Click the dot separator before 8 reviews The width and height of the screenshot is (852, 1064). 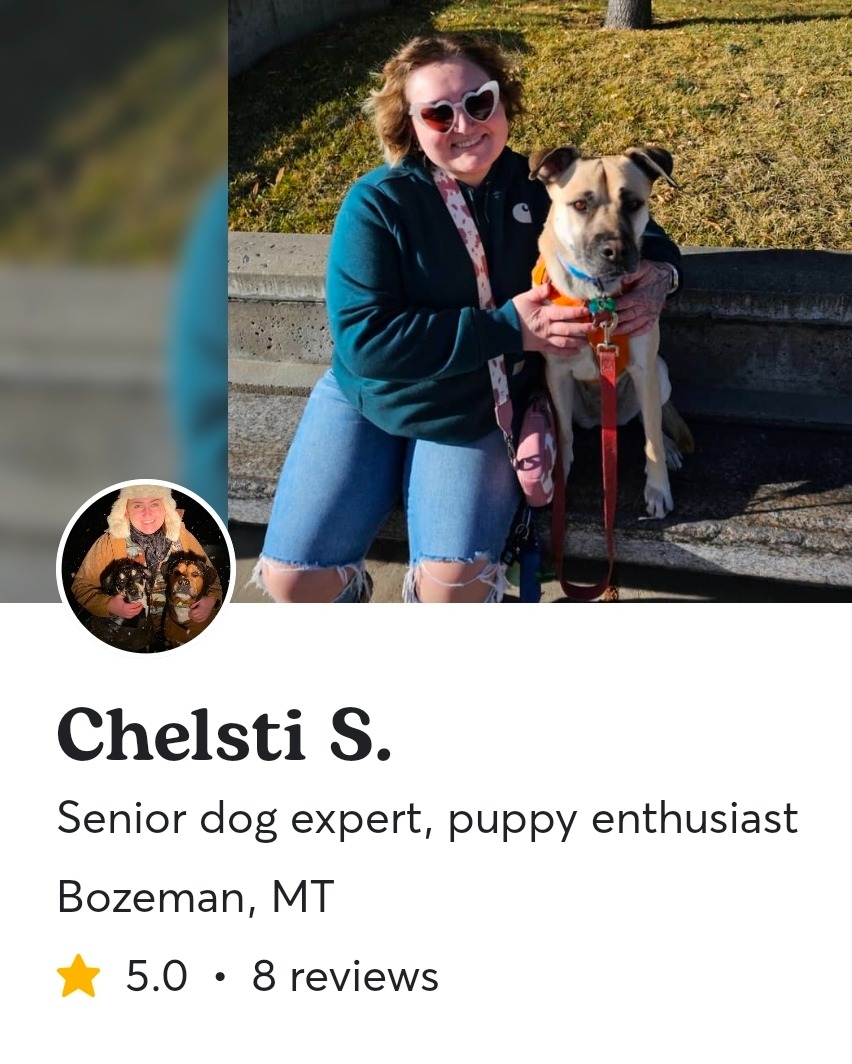click(219, 978)
